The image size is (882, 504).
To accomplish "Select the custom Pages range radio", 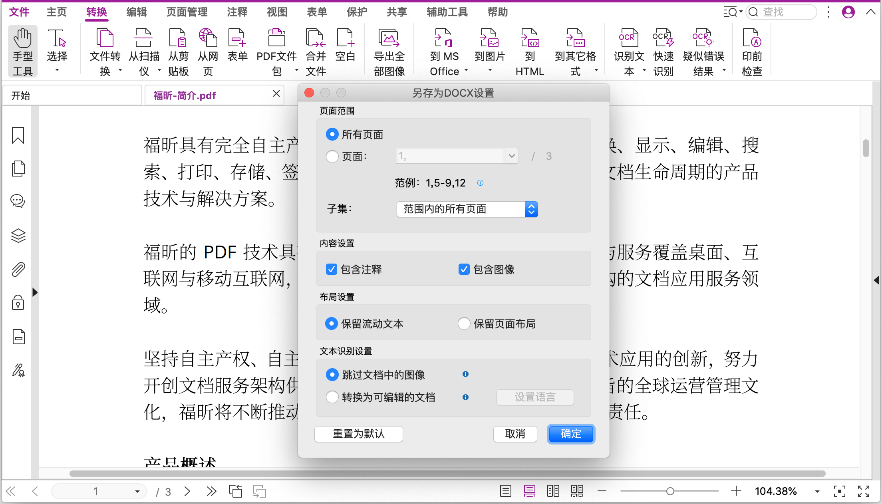I will 332,156.
